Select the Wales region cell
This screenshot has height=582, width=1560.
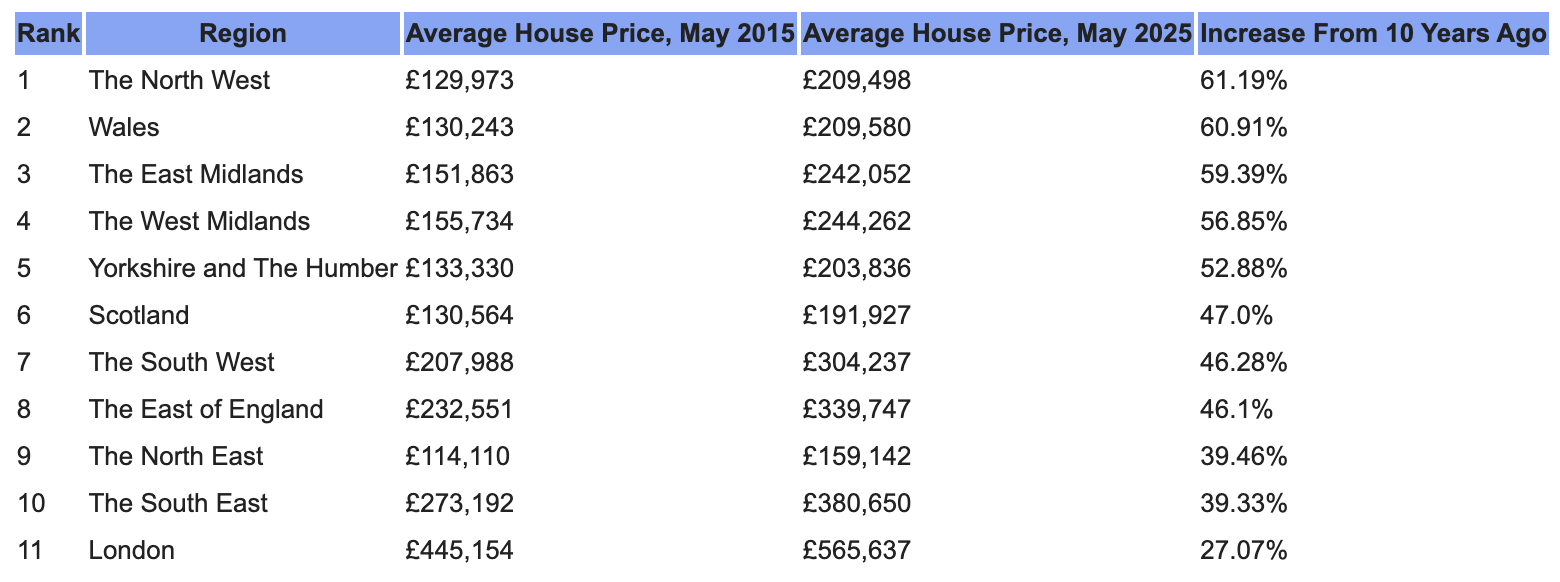(124, 127)
